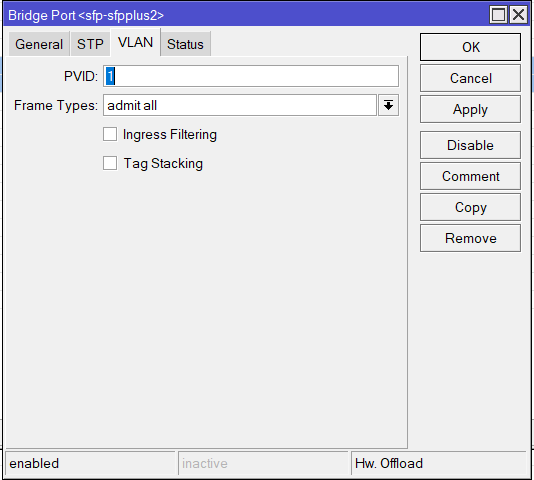Viewport: 534px width, 480px height.
Task: Select the VLAN tab
Action: (135, 43)
